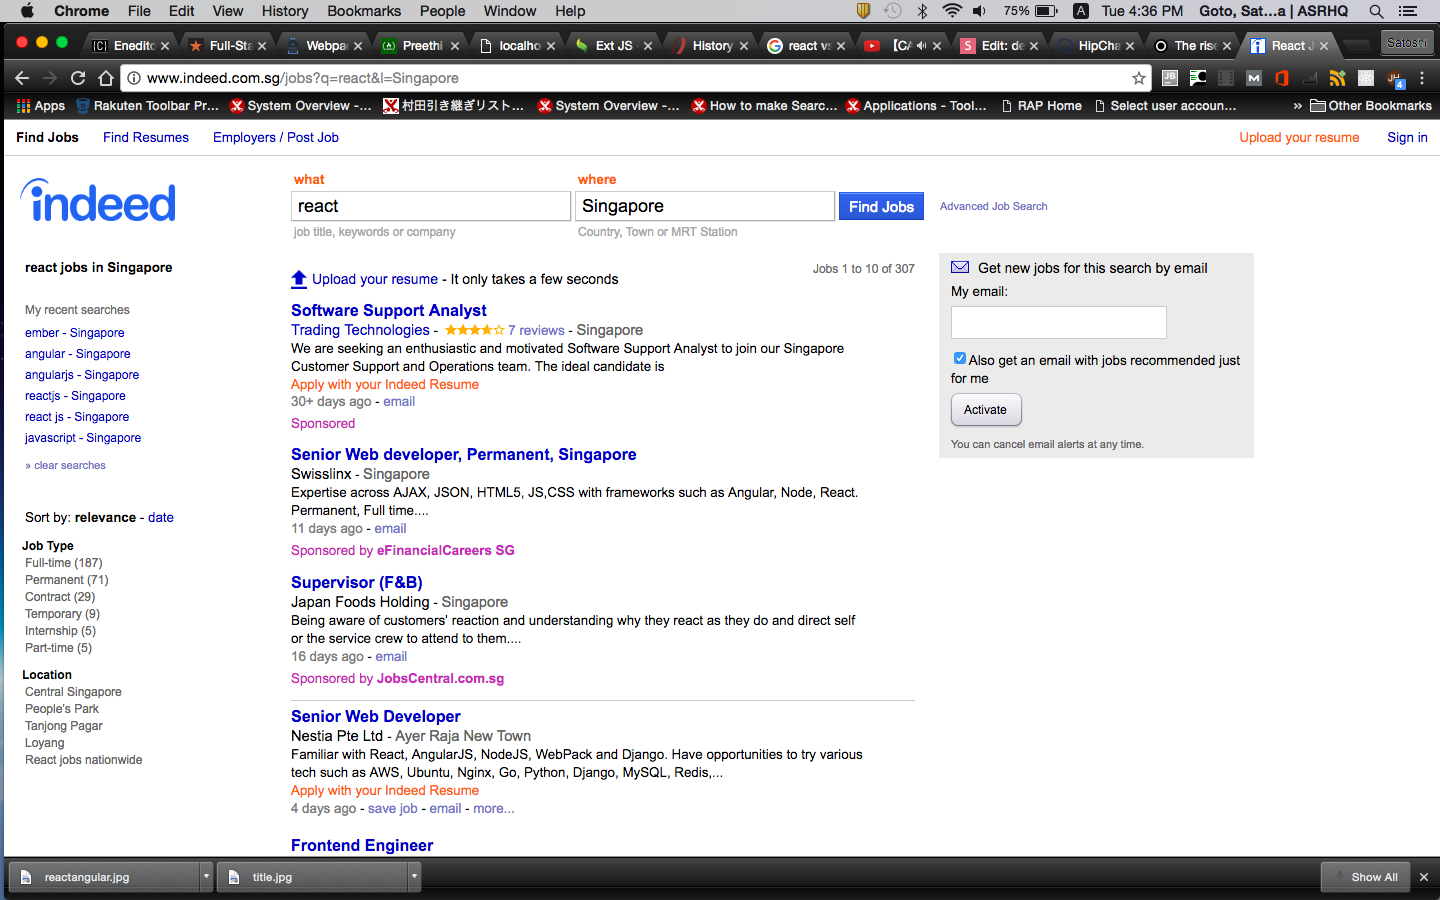Open the People menu
The image size is (1440, 900).
pos(443,11)
